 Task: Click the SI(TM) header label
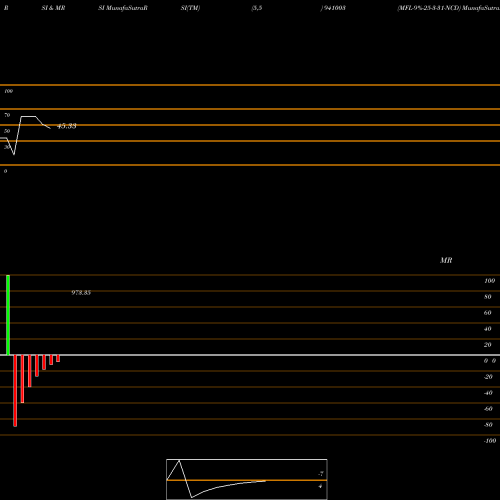pyautogui.click(x=190, y=8)
